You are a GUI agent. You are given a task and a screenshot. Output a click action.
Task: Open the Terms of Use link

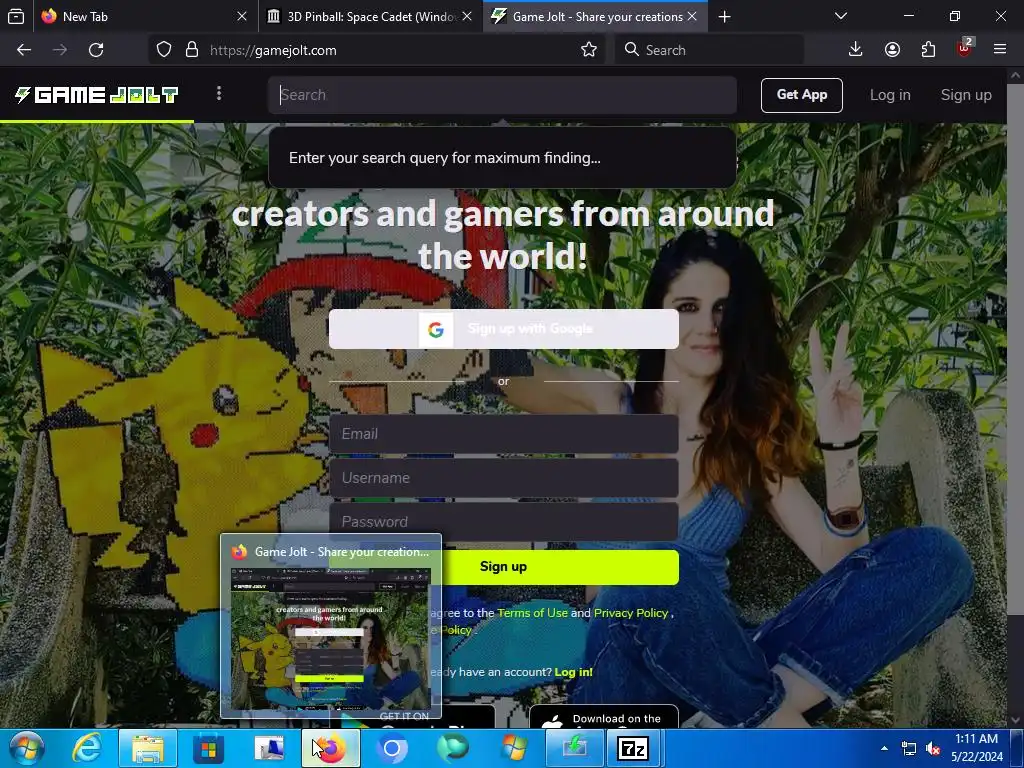[532, 613]
